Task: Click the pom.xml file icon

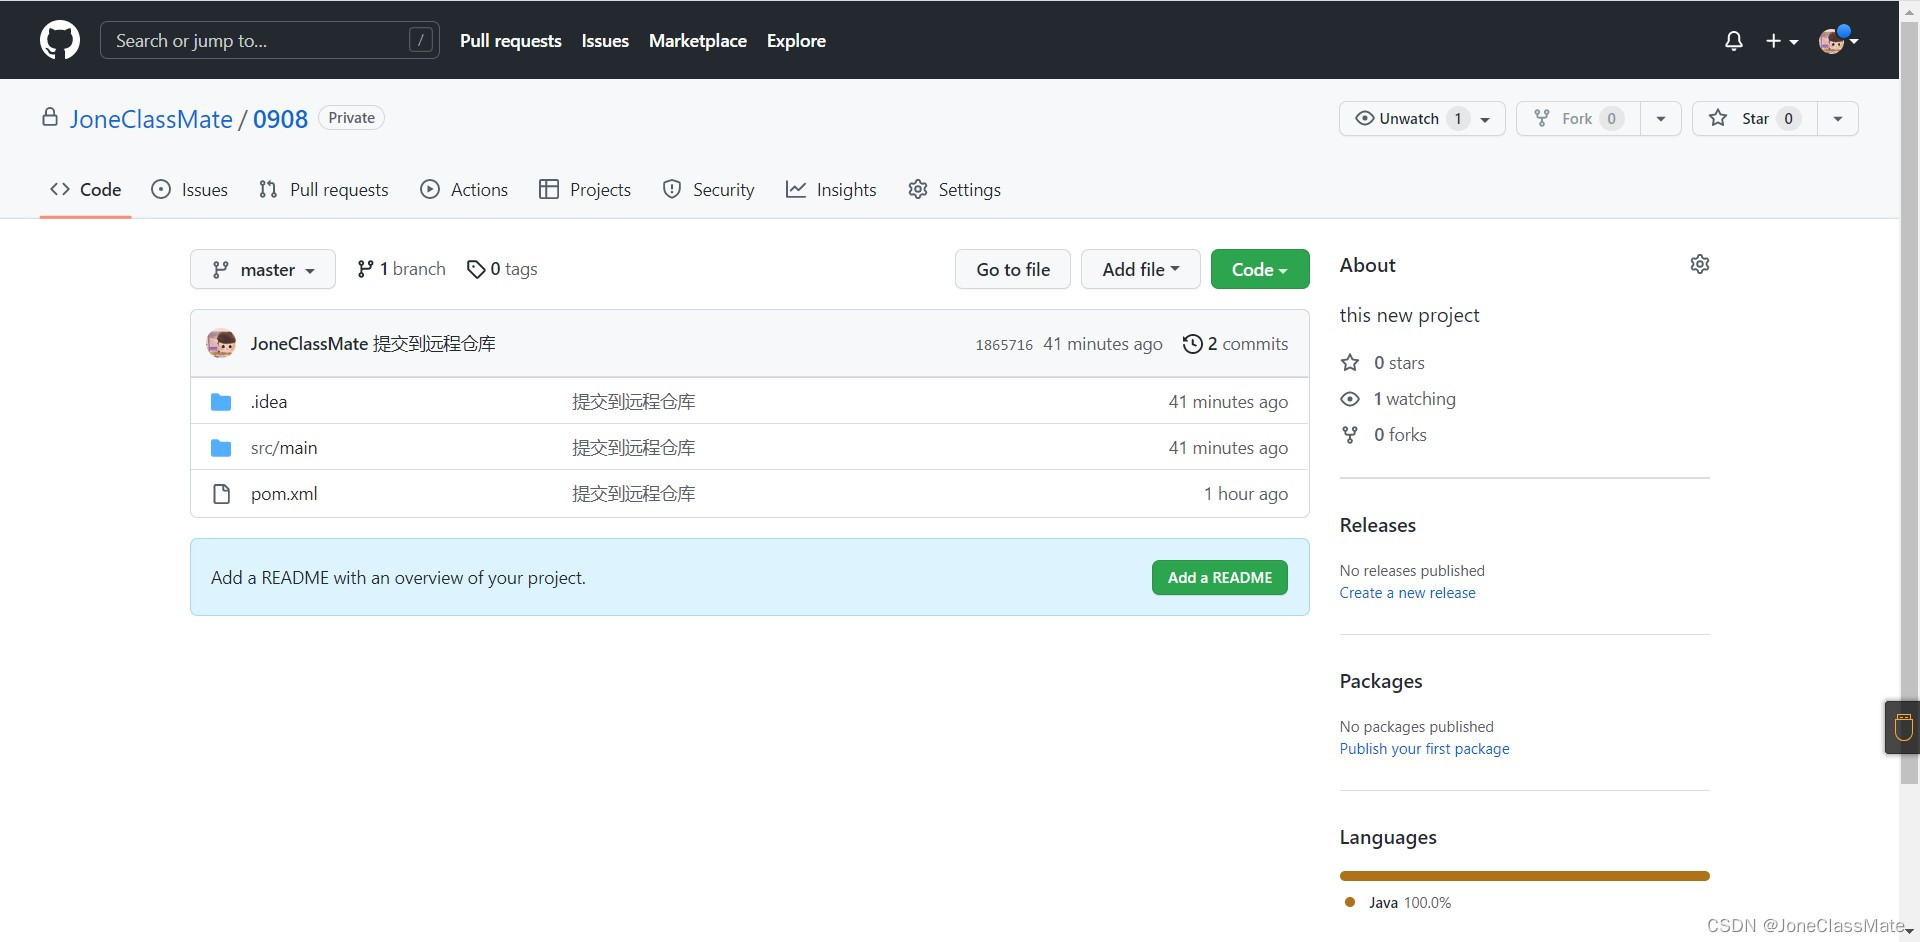Action: [x=221, y=494]
